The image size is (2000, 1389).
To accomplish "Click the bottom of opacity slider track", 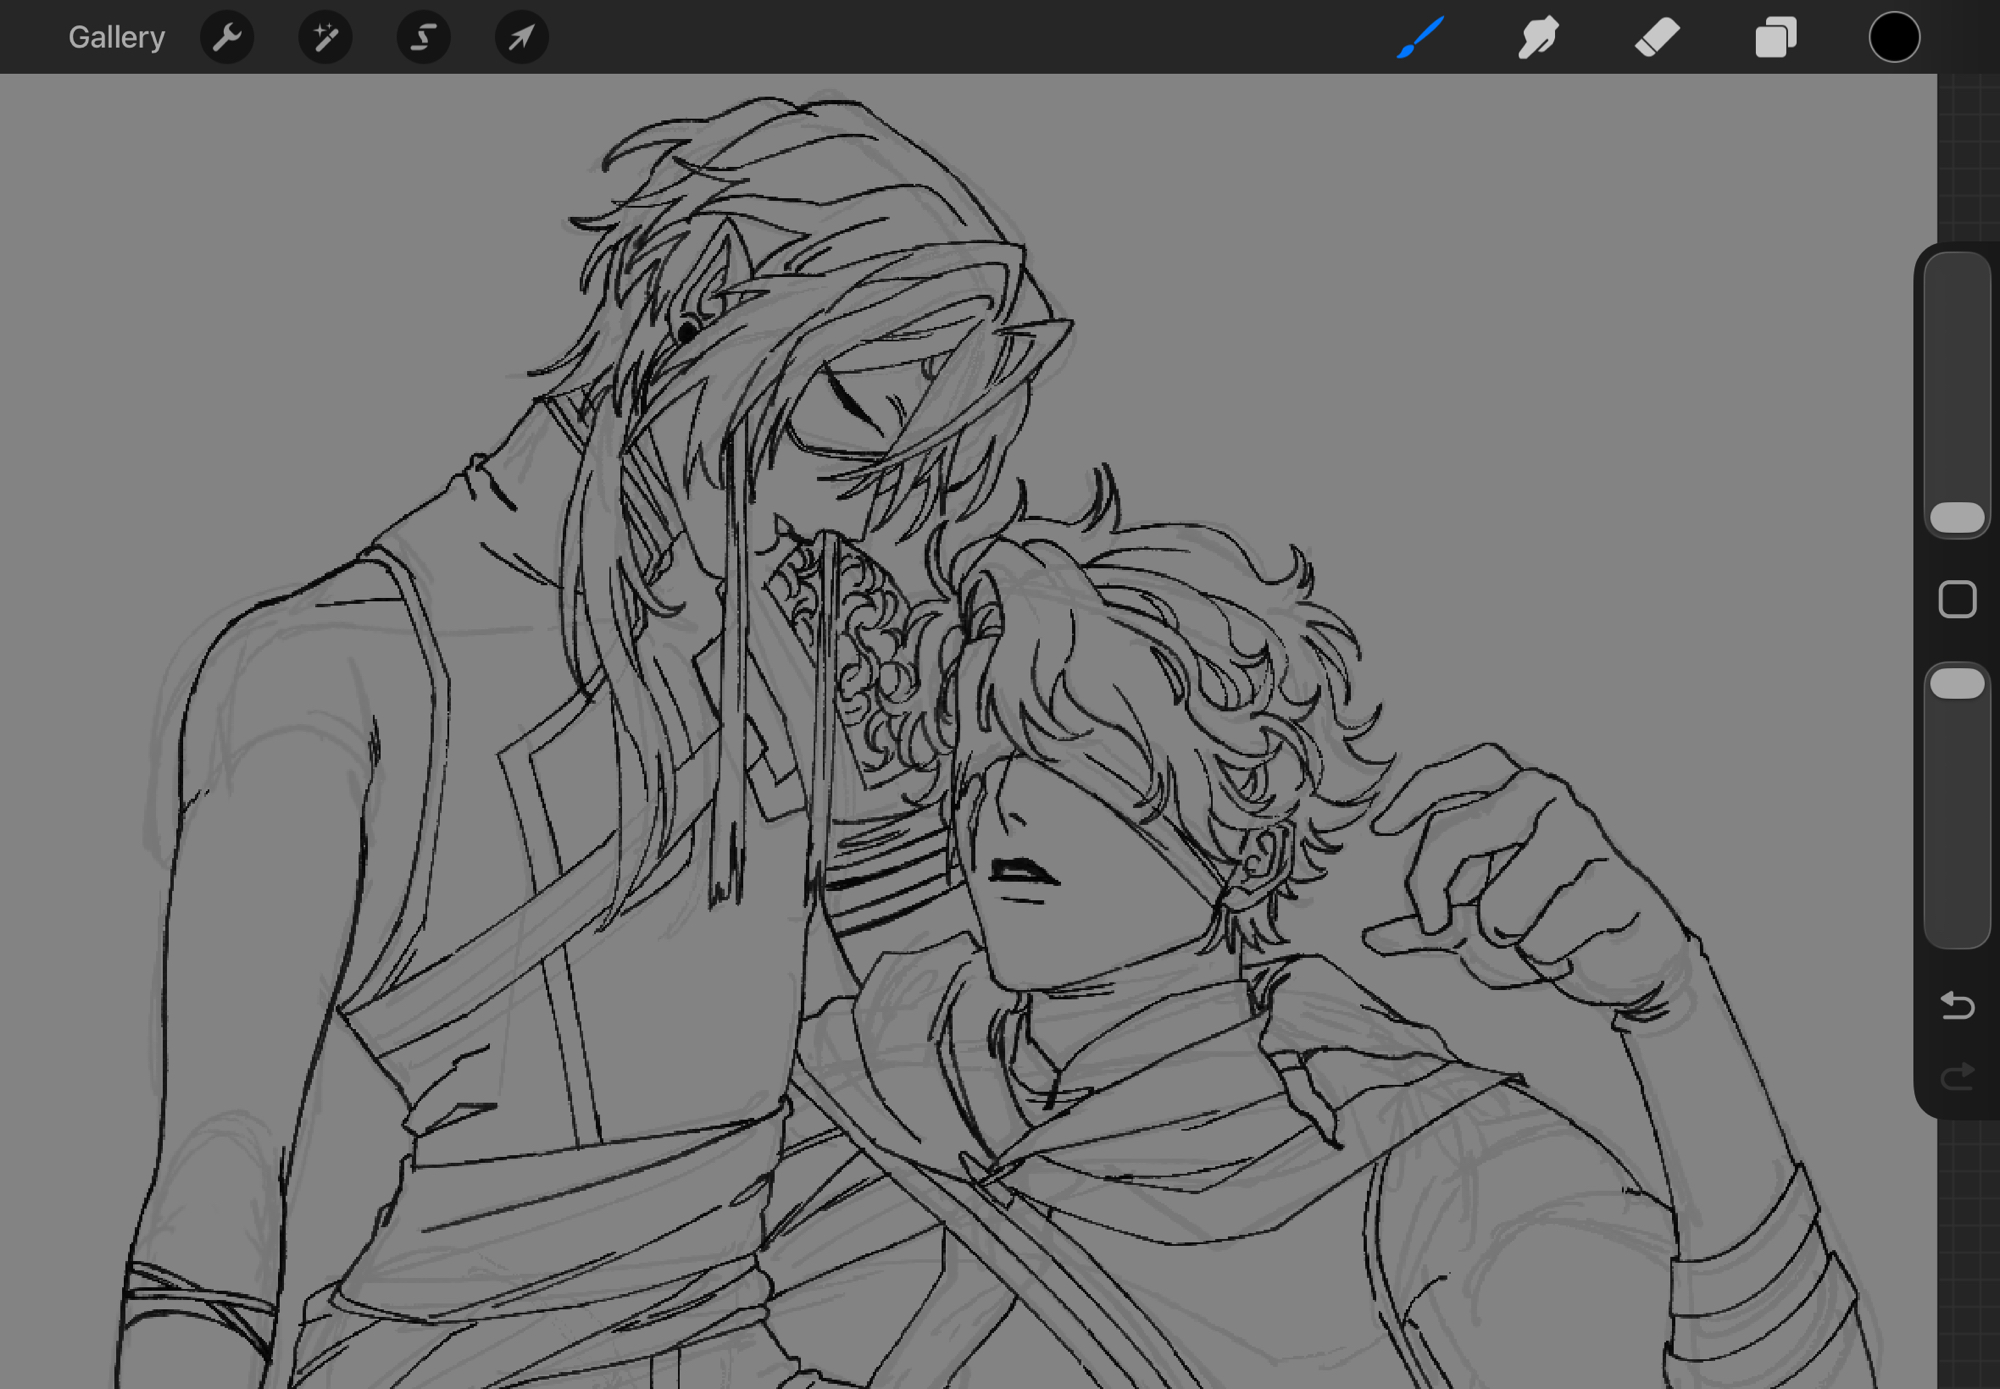I will click(1957, 925).
